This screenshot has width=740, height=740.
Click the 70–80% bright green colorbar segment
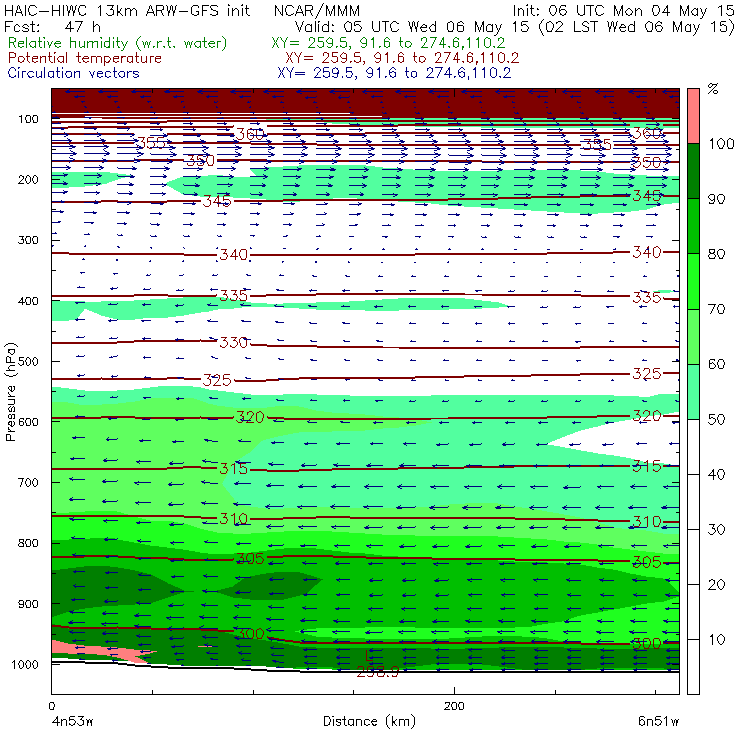pyautogui.click(x=693, y=281)
